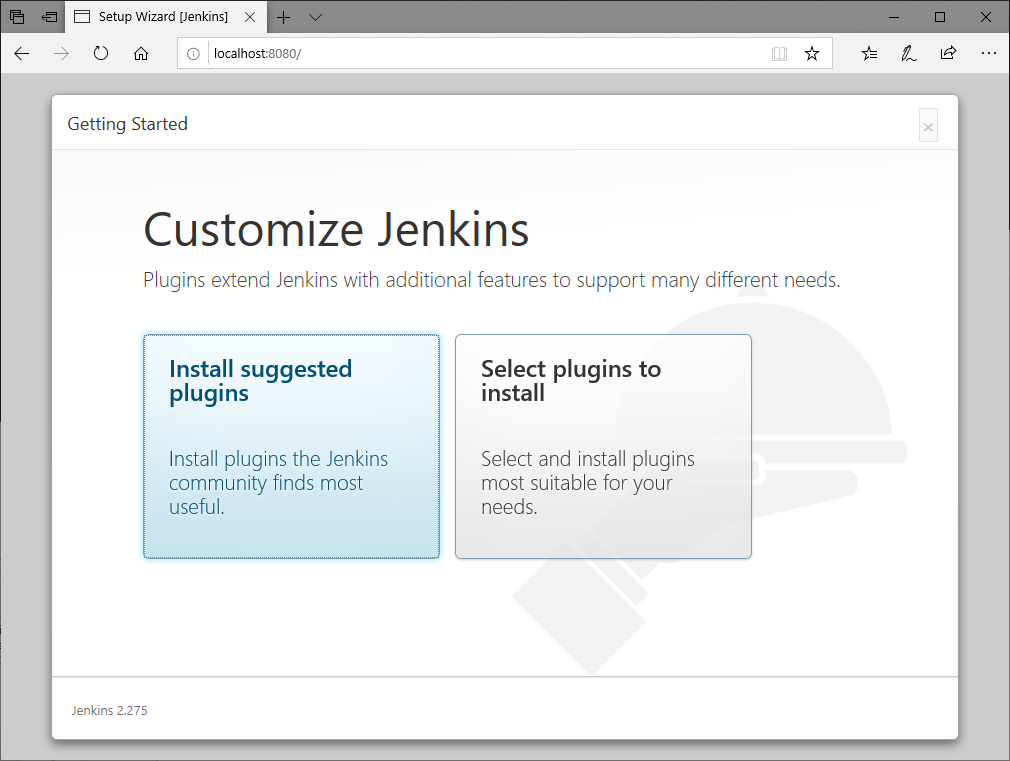Choose Select plugins to install
This screenshot has height=761, width=1010.
pyautogui.click(x=603, y=446)
